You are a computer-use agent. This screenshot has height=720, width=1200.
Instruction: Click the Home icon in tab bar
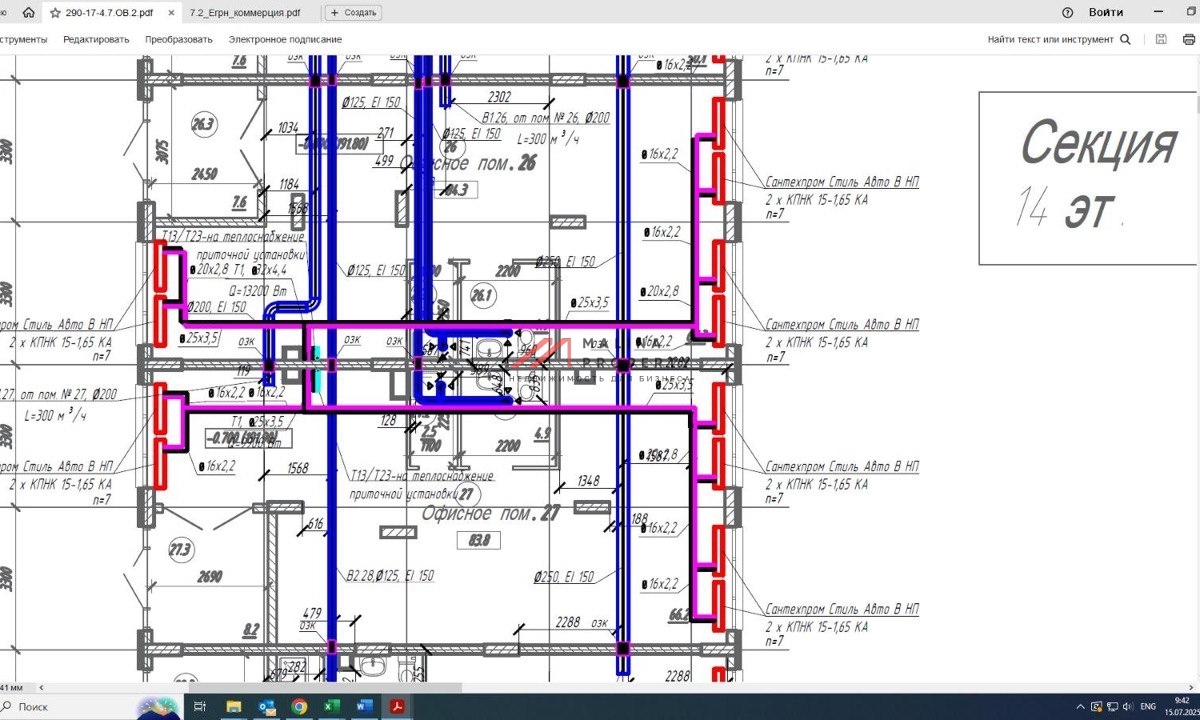[x=28, y=13]
